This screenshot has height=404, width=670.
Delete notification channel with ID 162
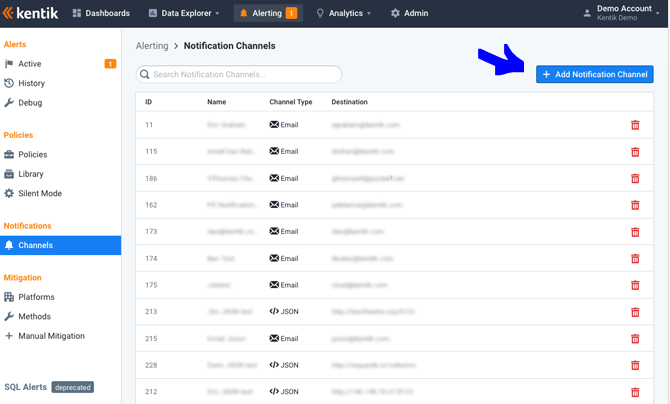click(635, 205)
